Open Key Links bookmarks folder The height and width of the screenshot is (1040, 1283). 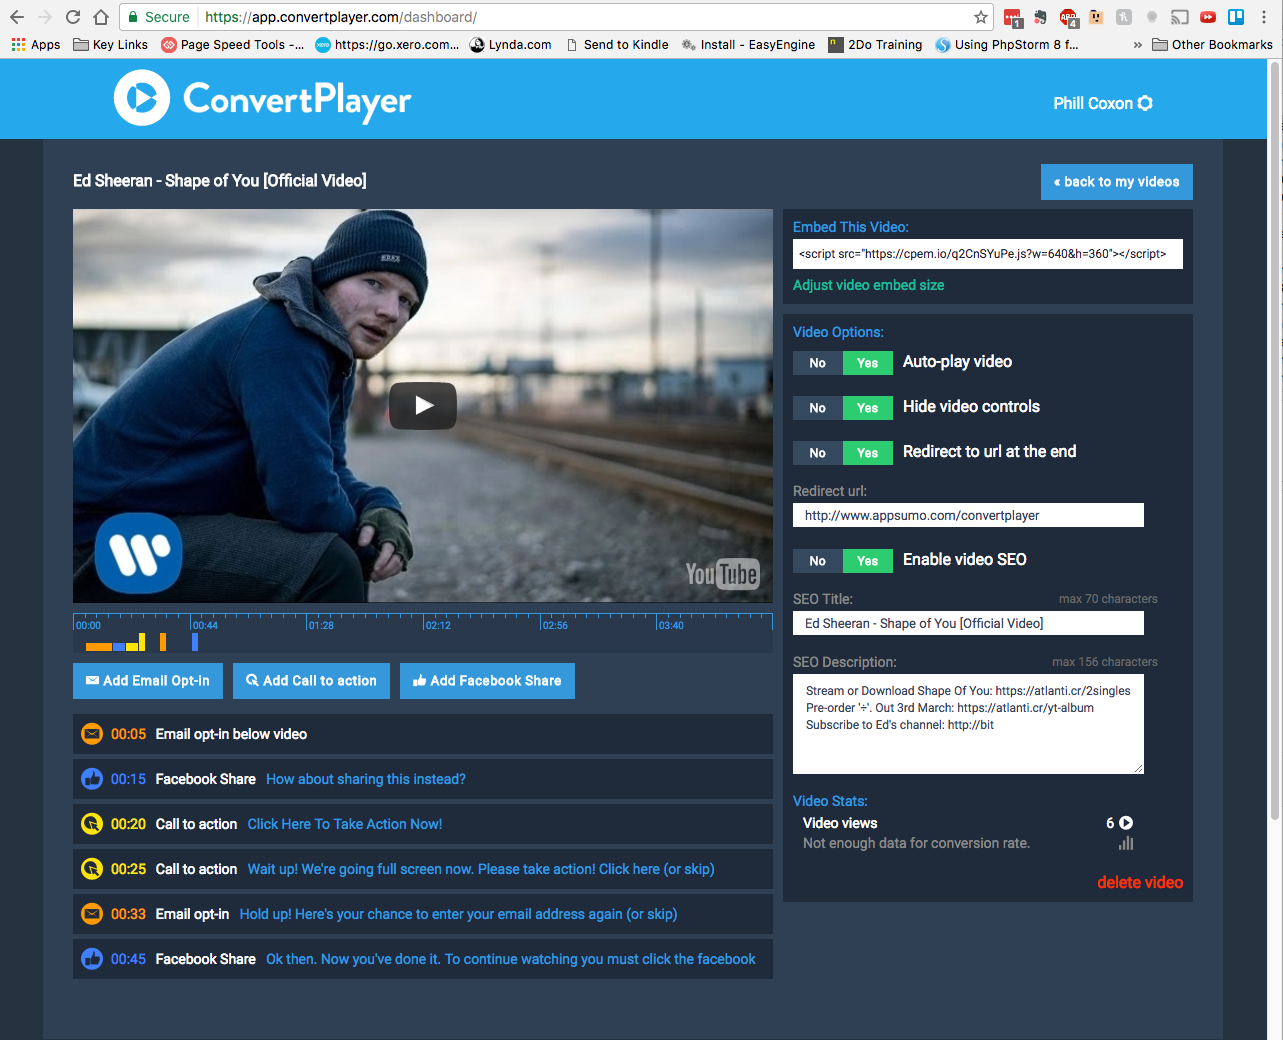pyautogui.click(x=110, y=45)
